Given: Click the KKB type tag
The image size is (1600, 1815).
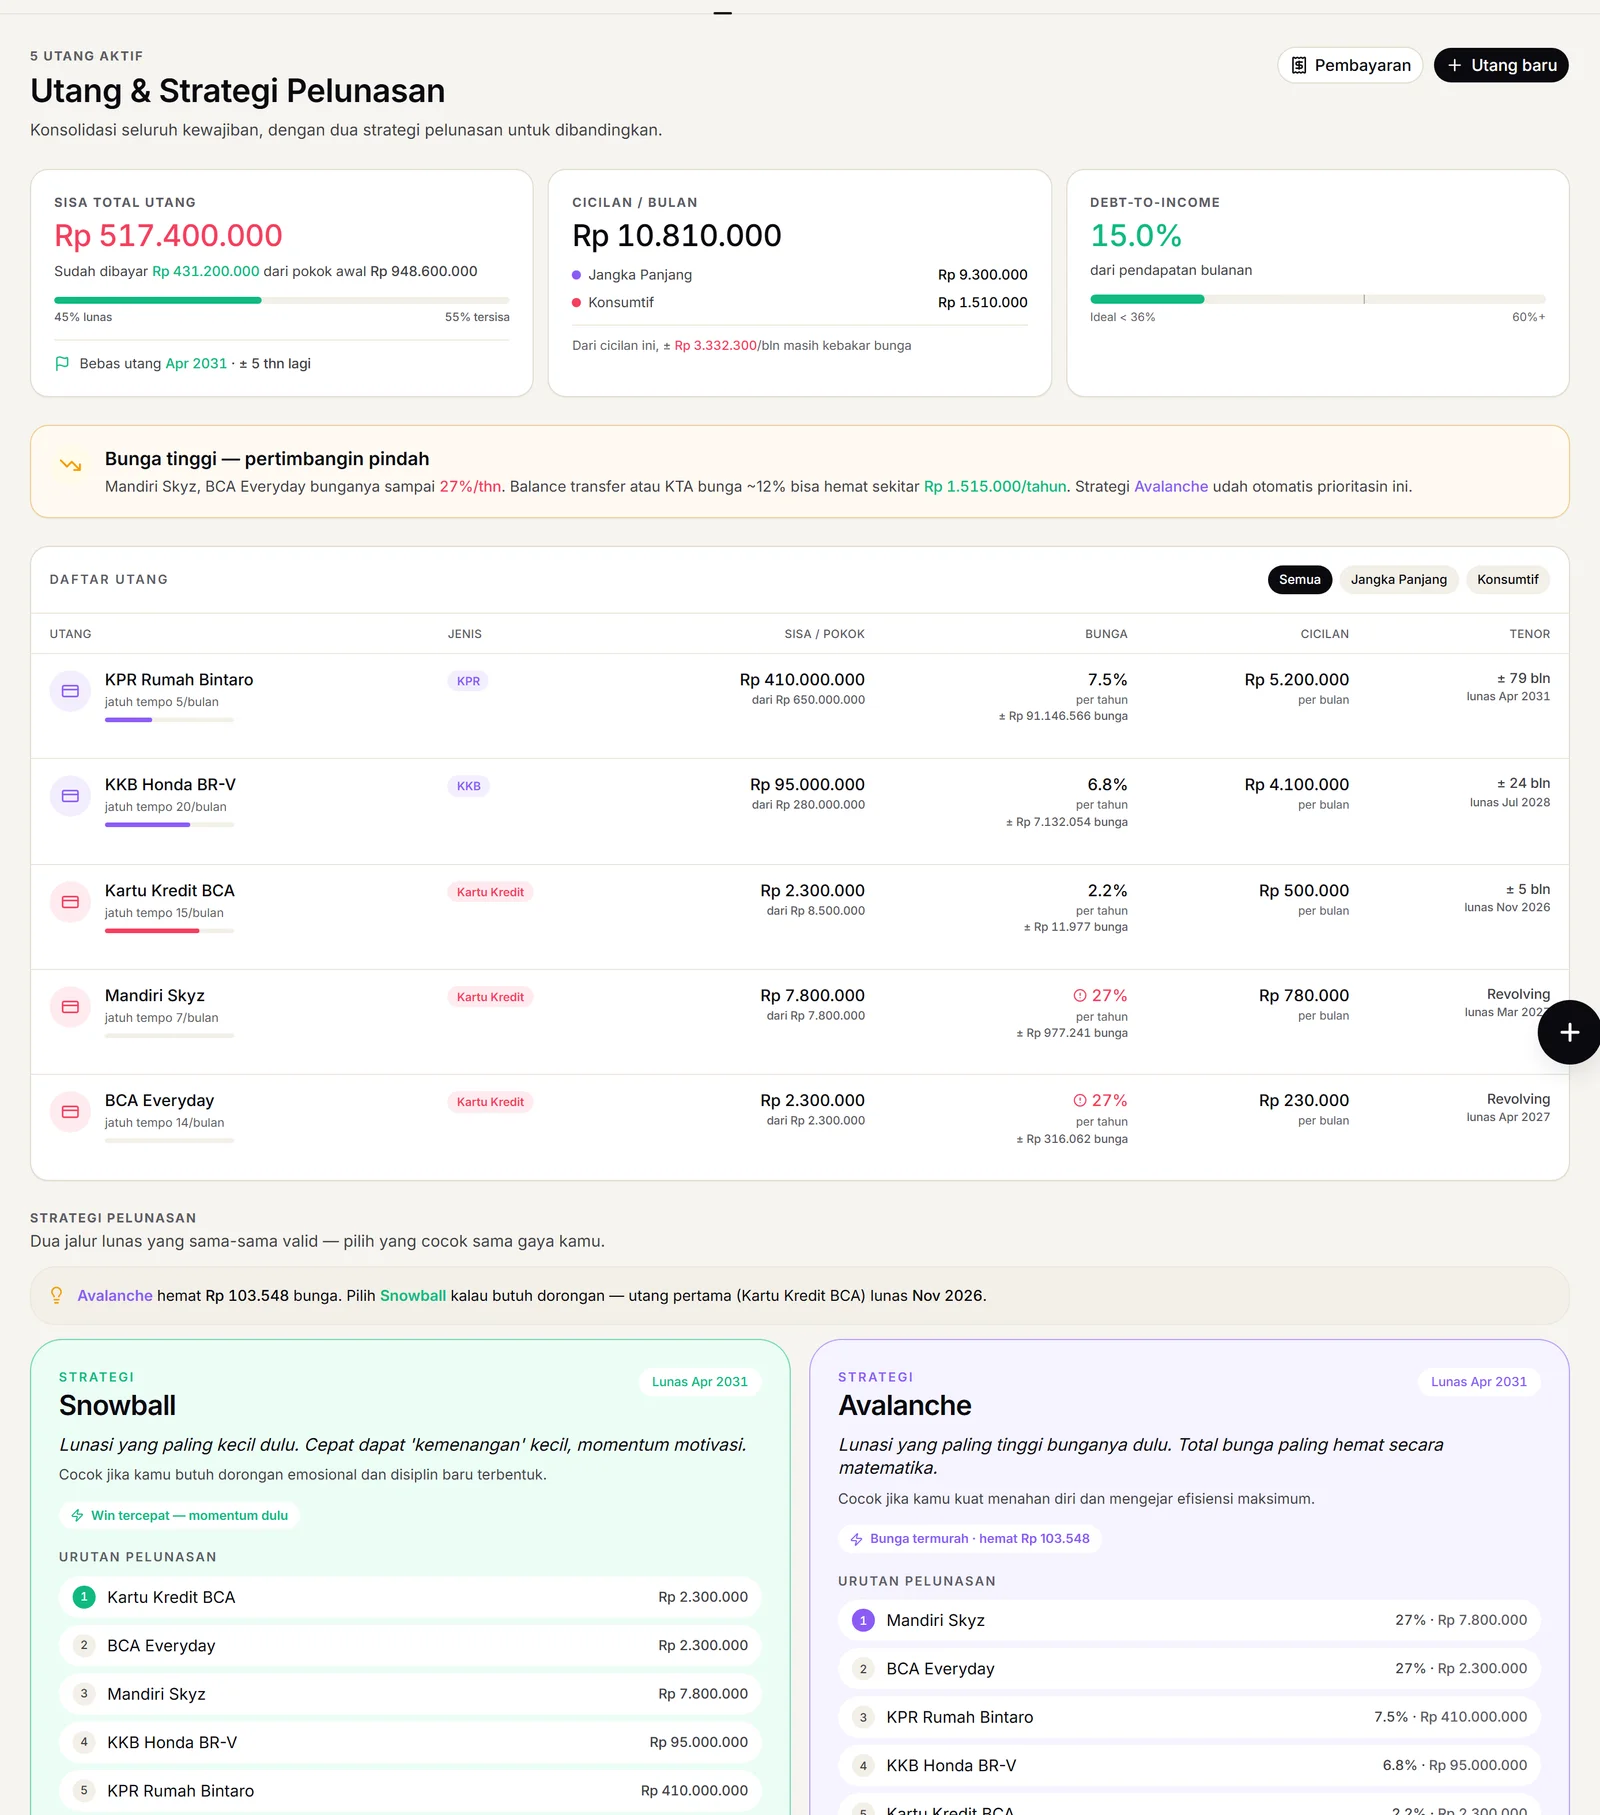Looking at the screenshot, I should pos(468,786).
